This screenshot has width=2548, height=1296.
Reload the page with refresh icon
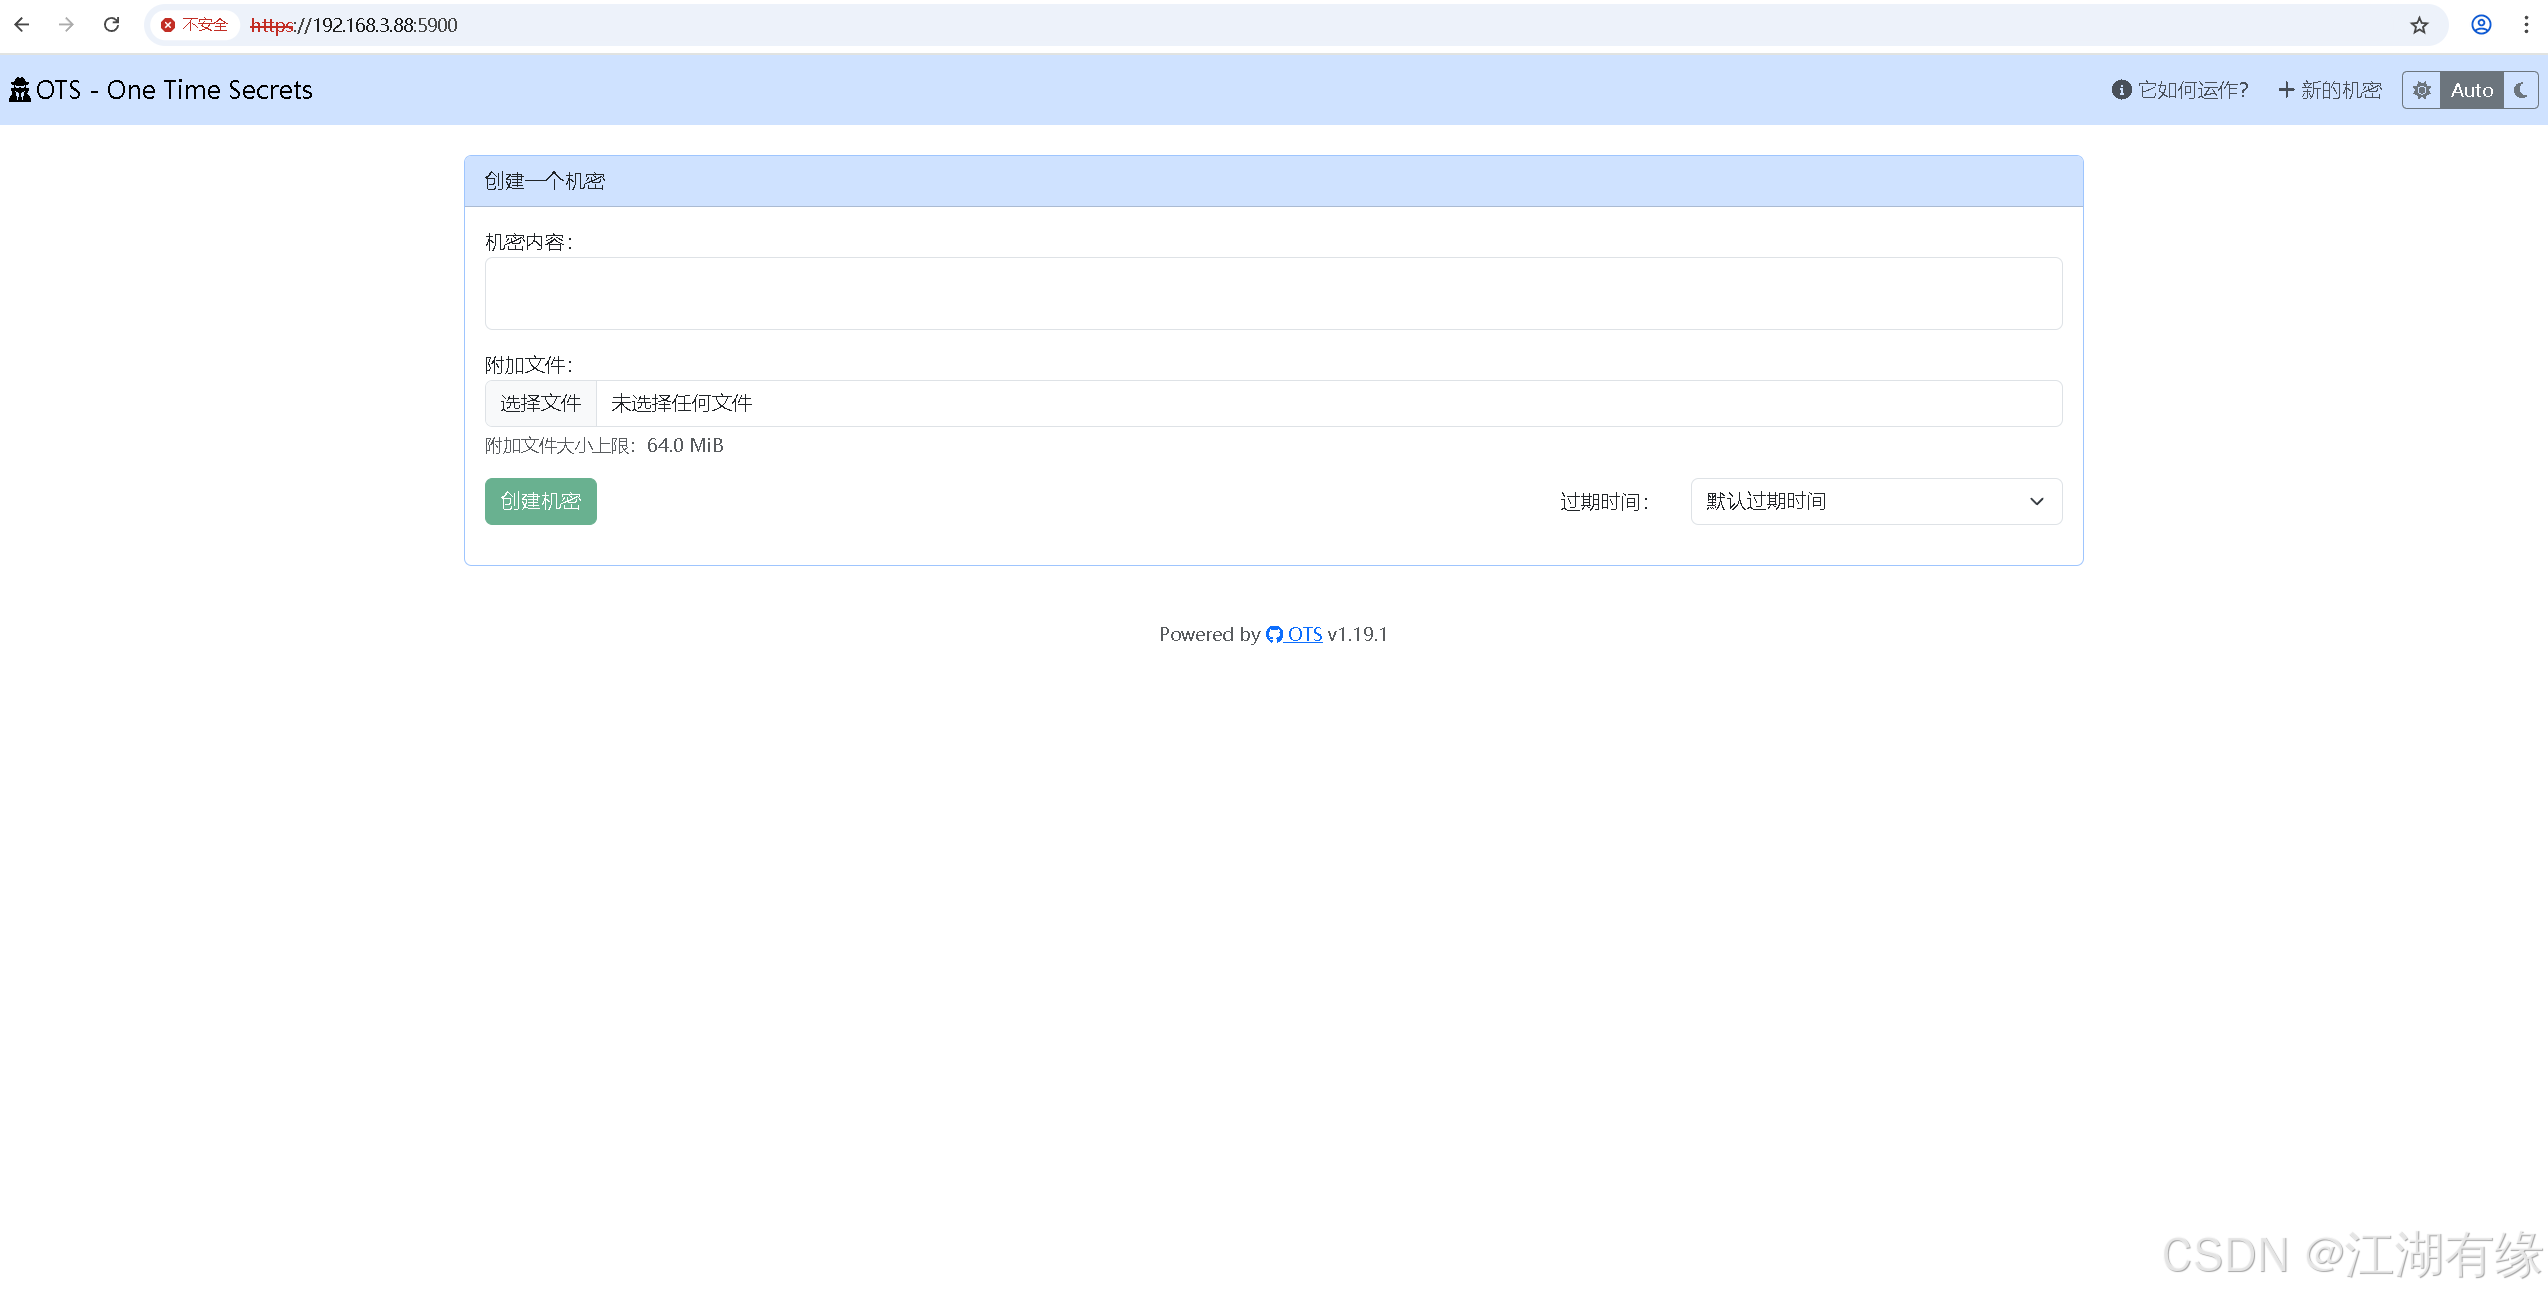pos(112,25)
